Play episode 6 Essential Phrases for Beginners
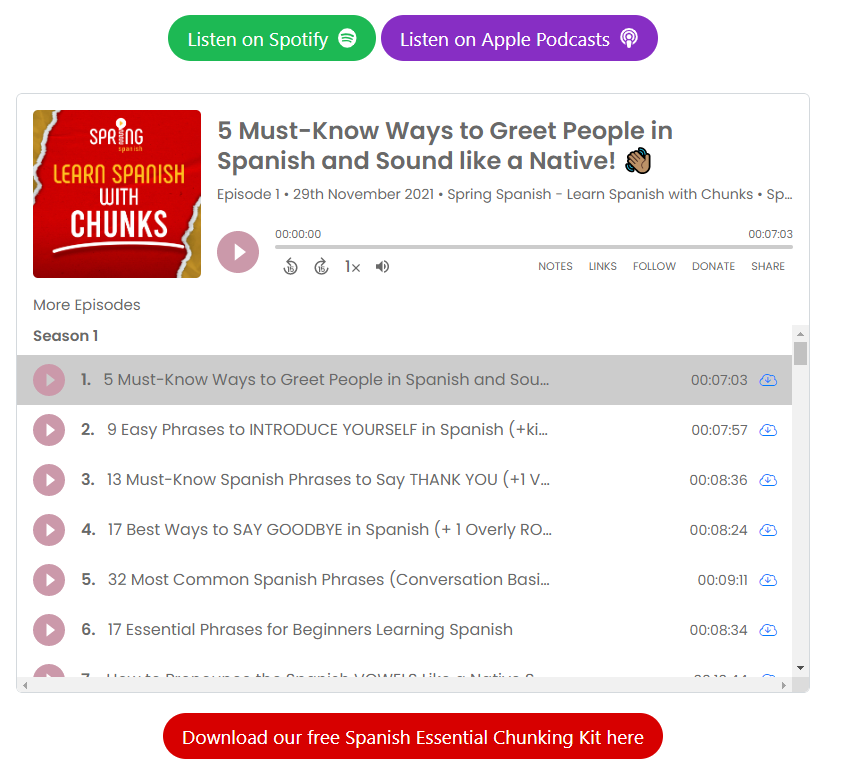 tap(49, 630)
